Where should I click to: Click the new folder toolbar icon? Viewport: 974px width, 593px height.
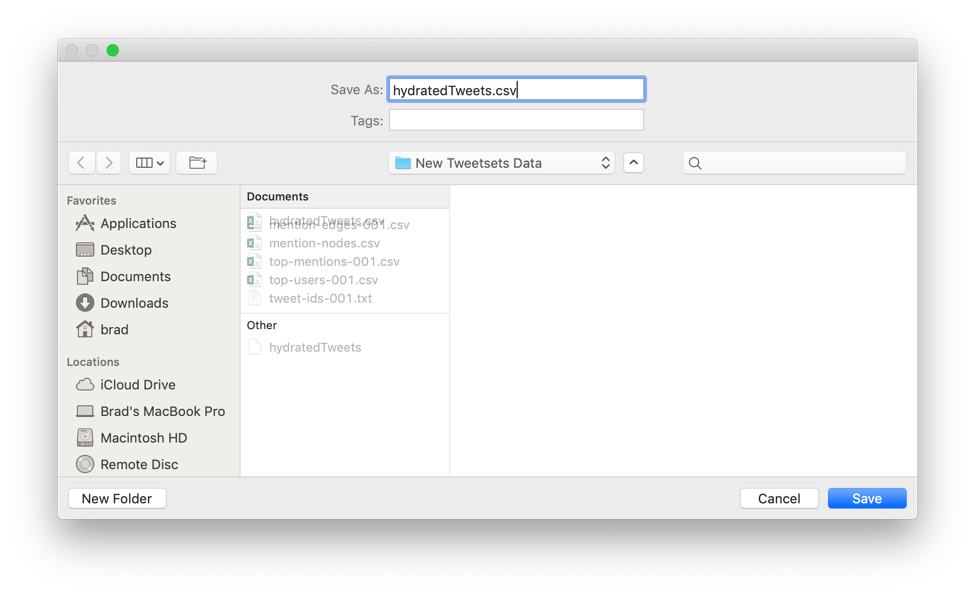point(196,162)
